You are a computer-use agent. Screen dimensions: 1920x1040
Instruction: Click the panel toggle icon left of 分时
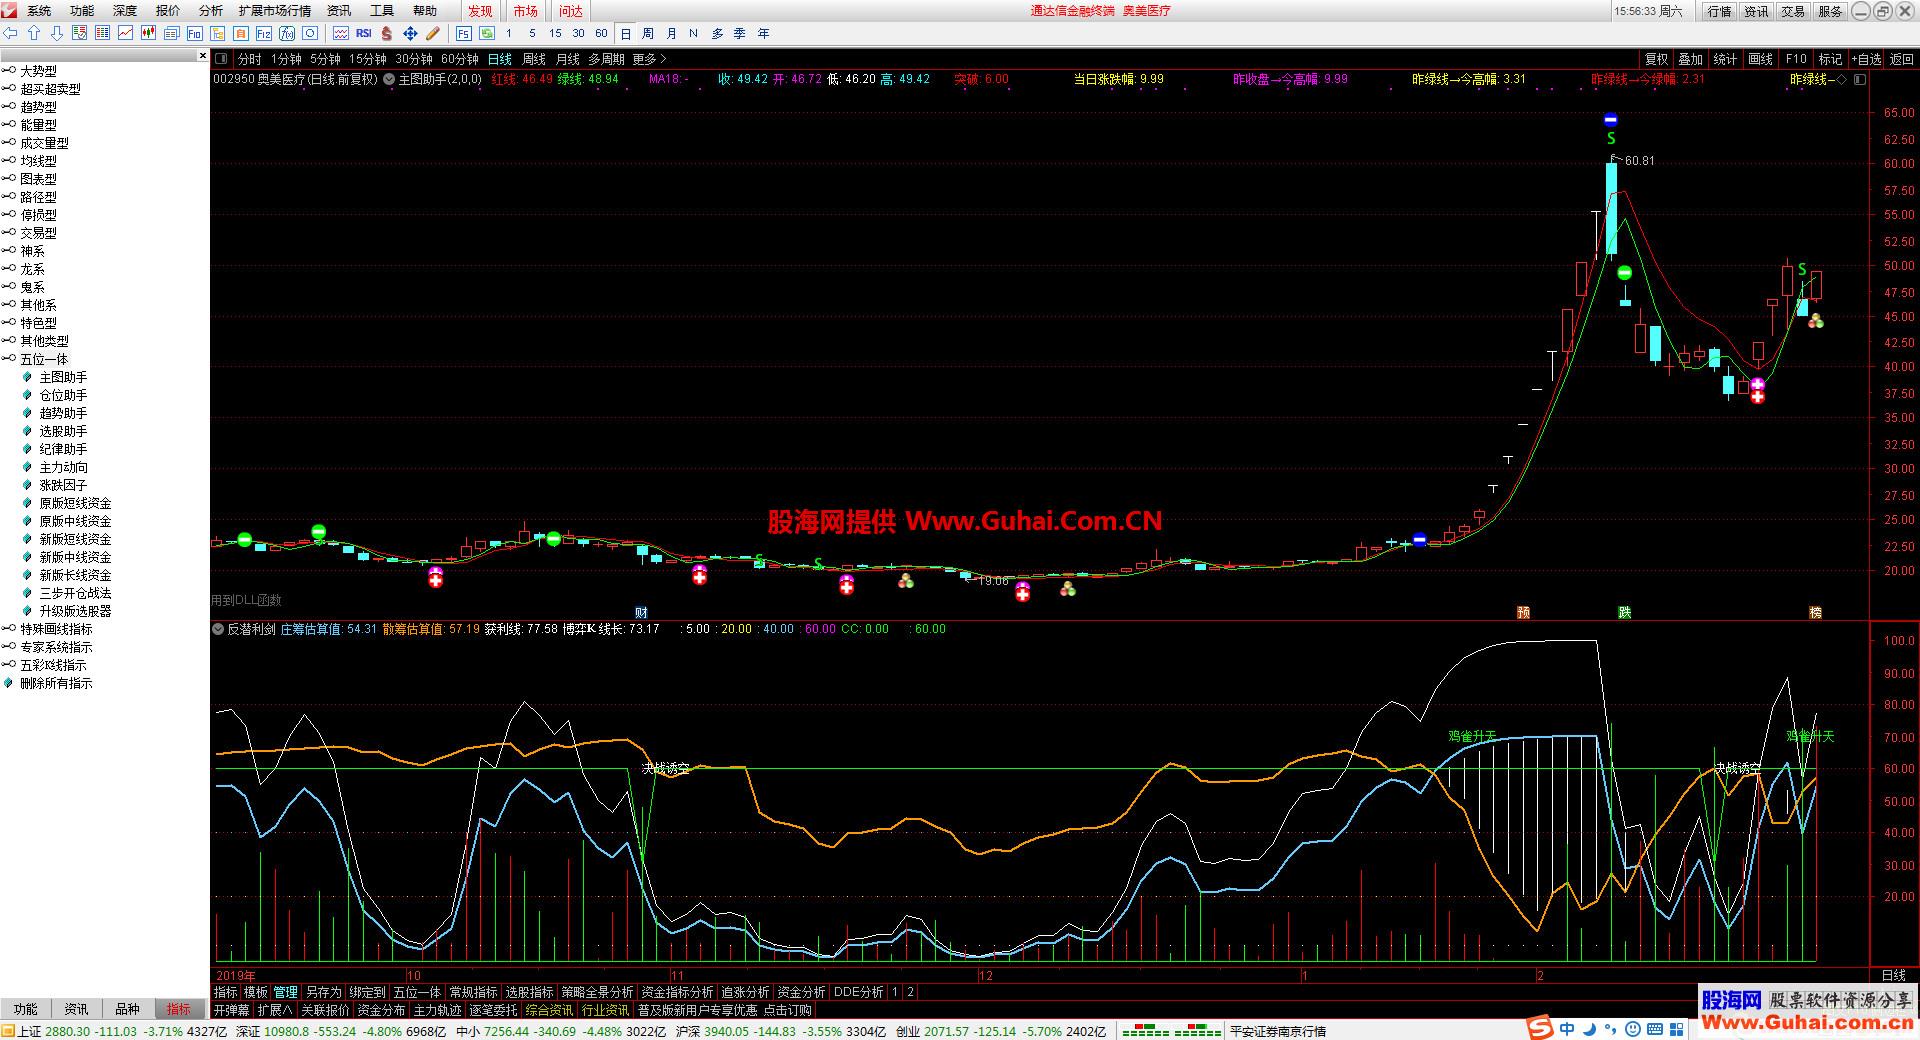point(222,59)
